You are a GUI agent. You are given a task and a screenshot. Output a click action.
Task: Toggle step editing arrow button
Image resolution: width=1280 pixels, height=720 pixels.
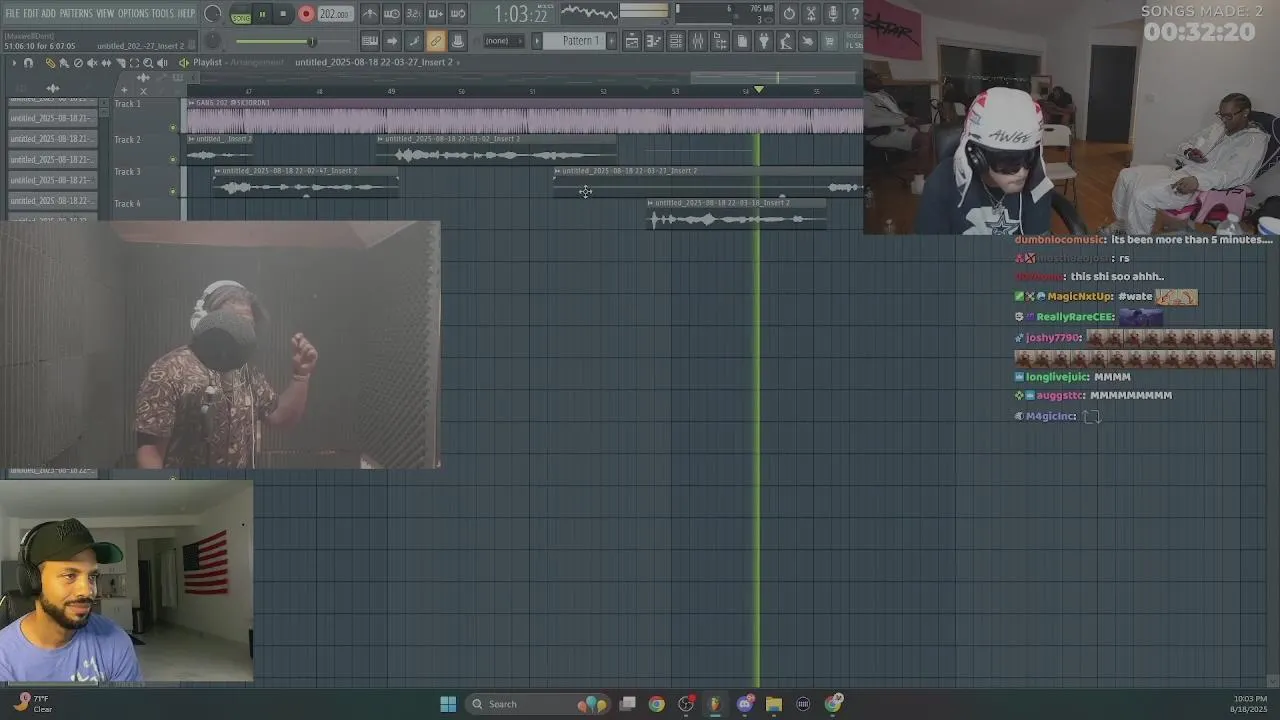tap(392, 41)
